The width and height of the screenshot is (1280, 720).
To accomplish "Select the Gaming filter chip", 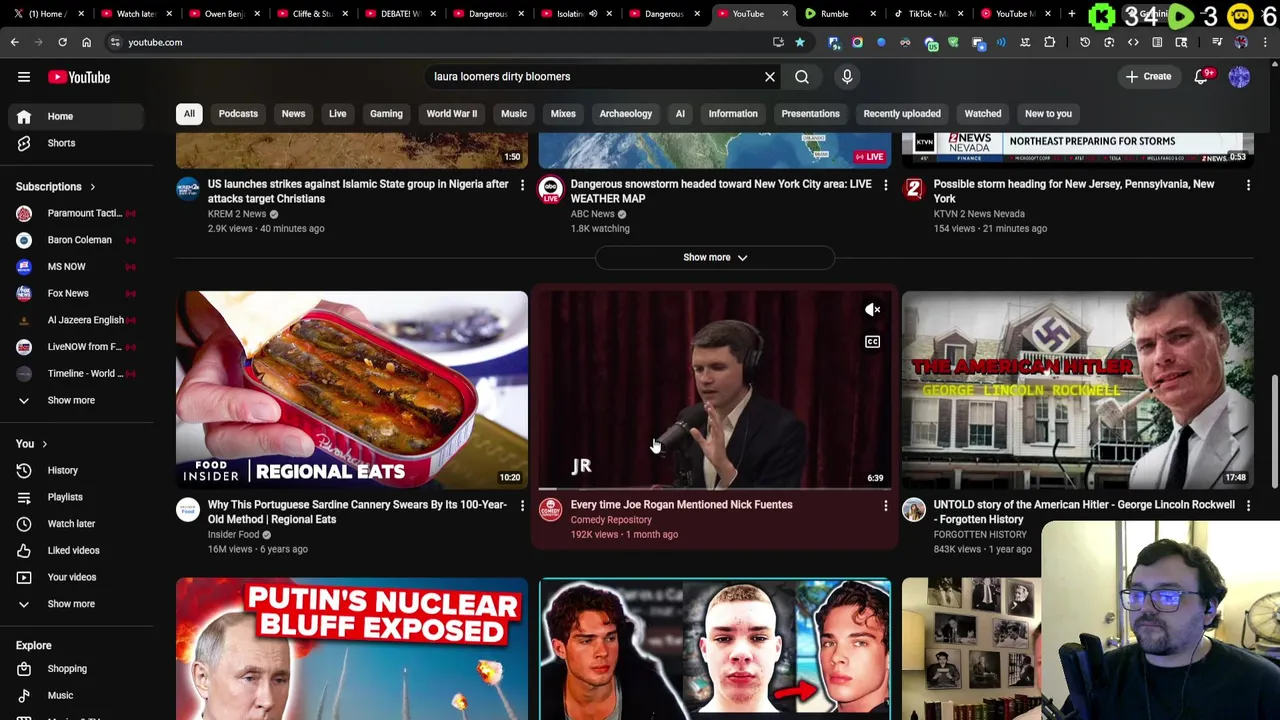I will point(386,113).
